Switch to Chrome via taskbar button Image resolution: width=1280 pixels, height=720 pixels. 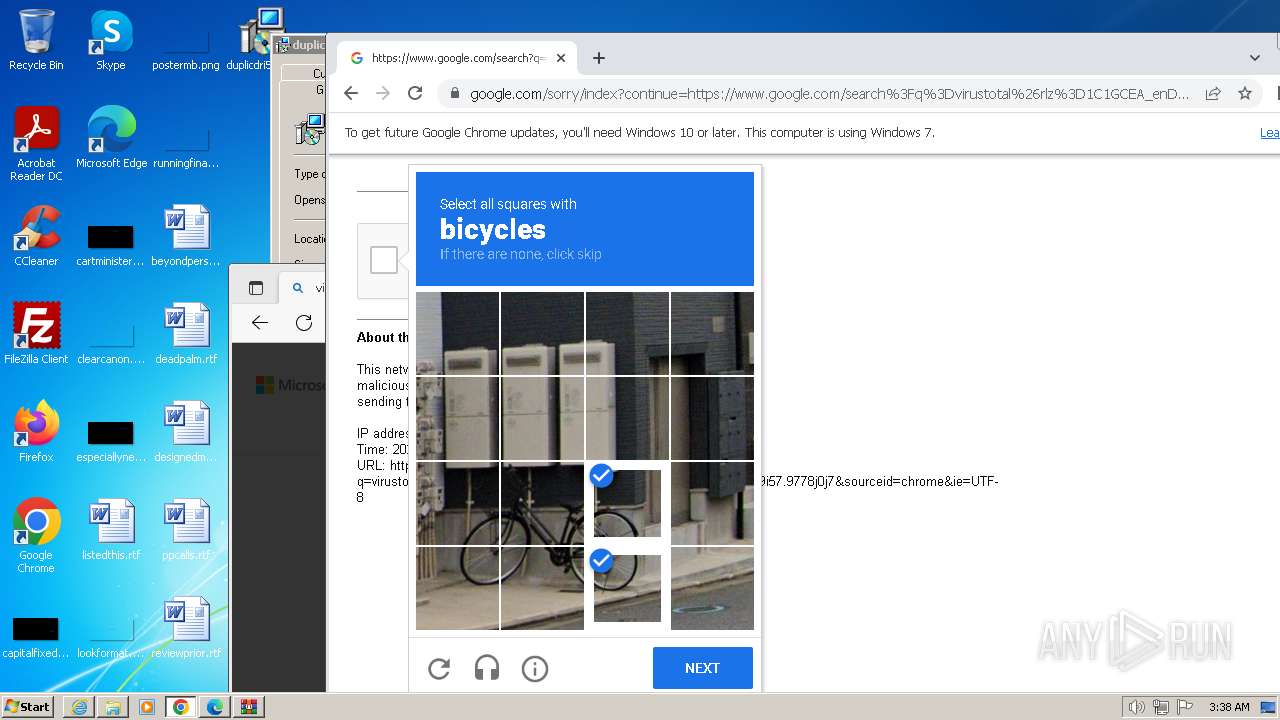point(181,707)
